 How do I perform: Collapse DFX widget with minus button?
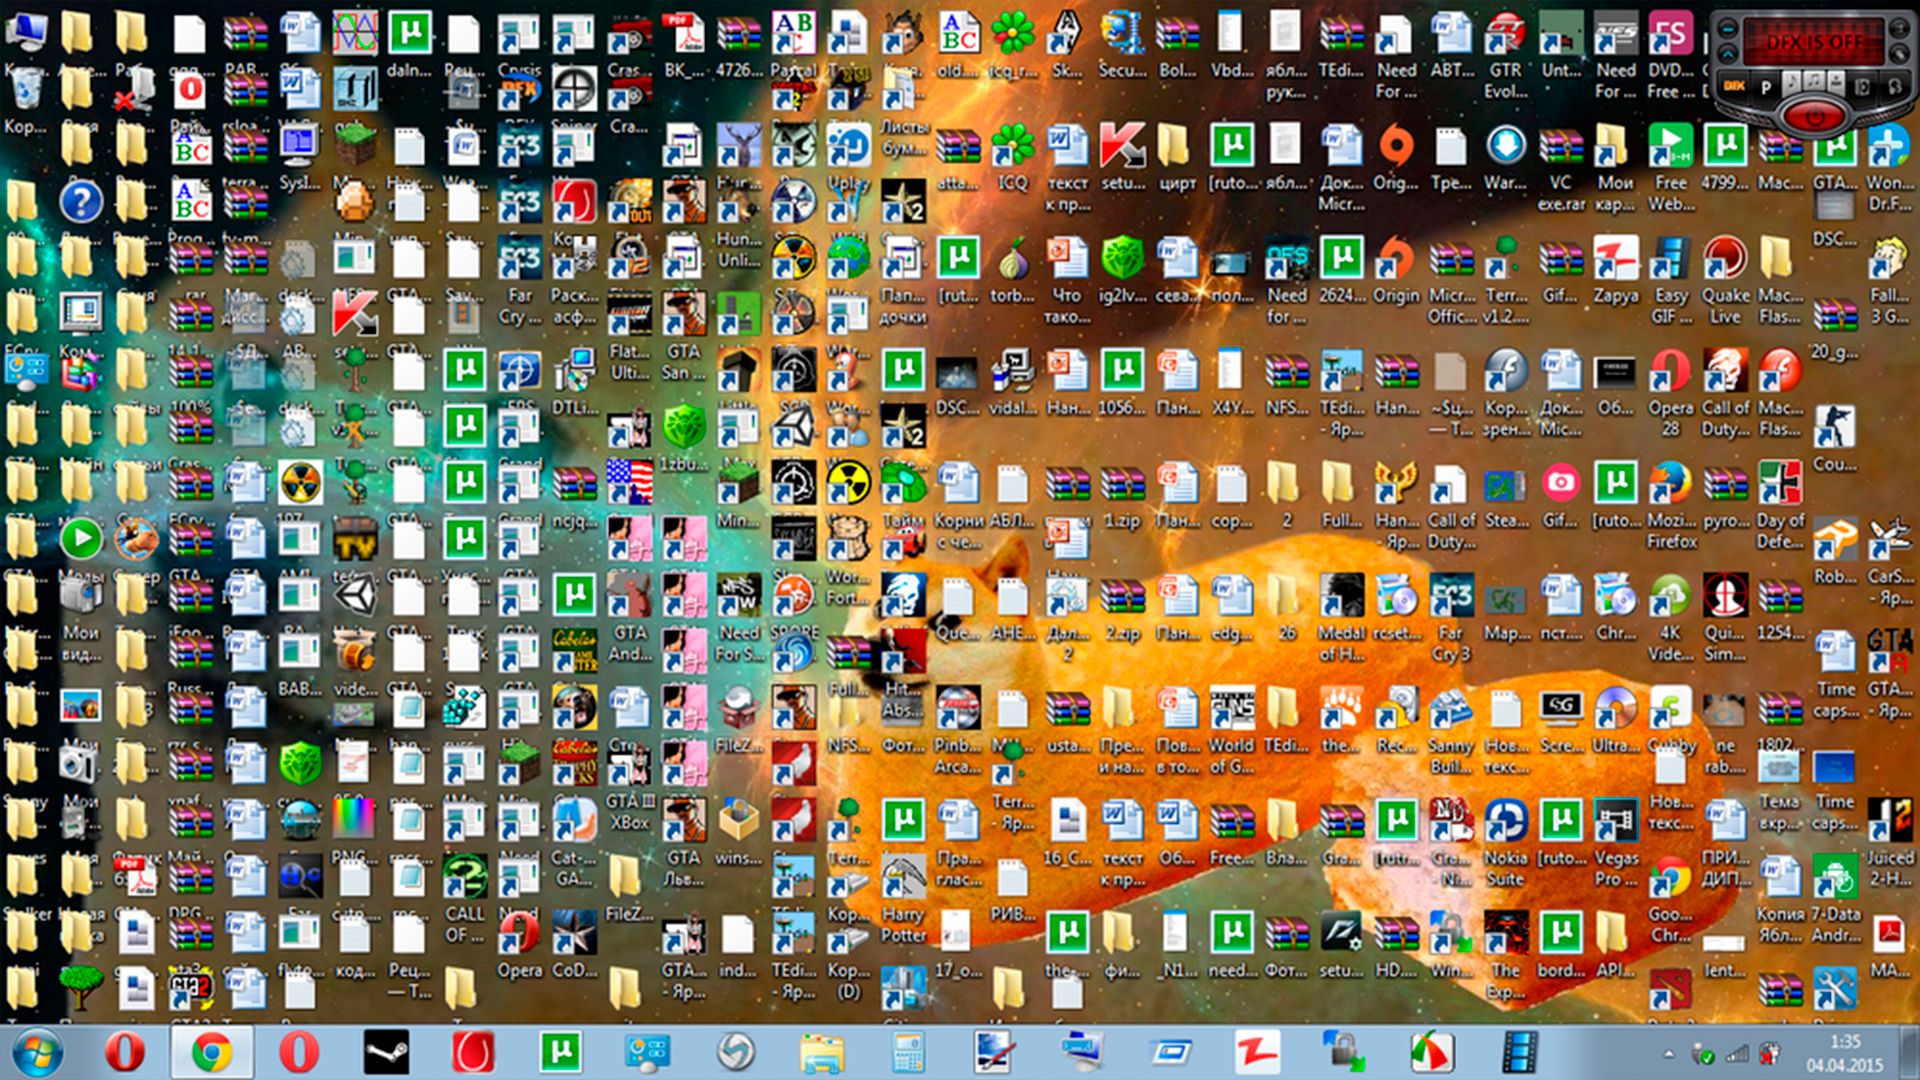point(1728,29)
